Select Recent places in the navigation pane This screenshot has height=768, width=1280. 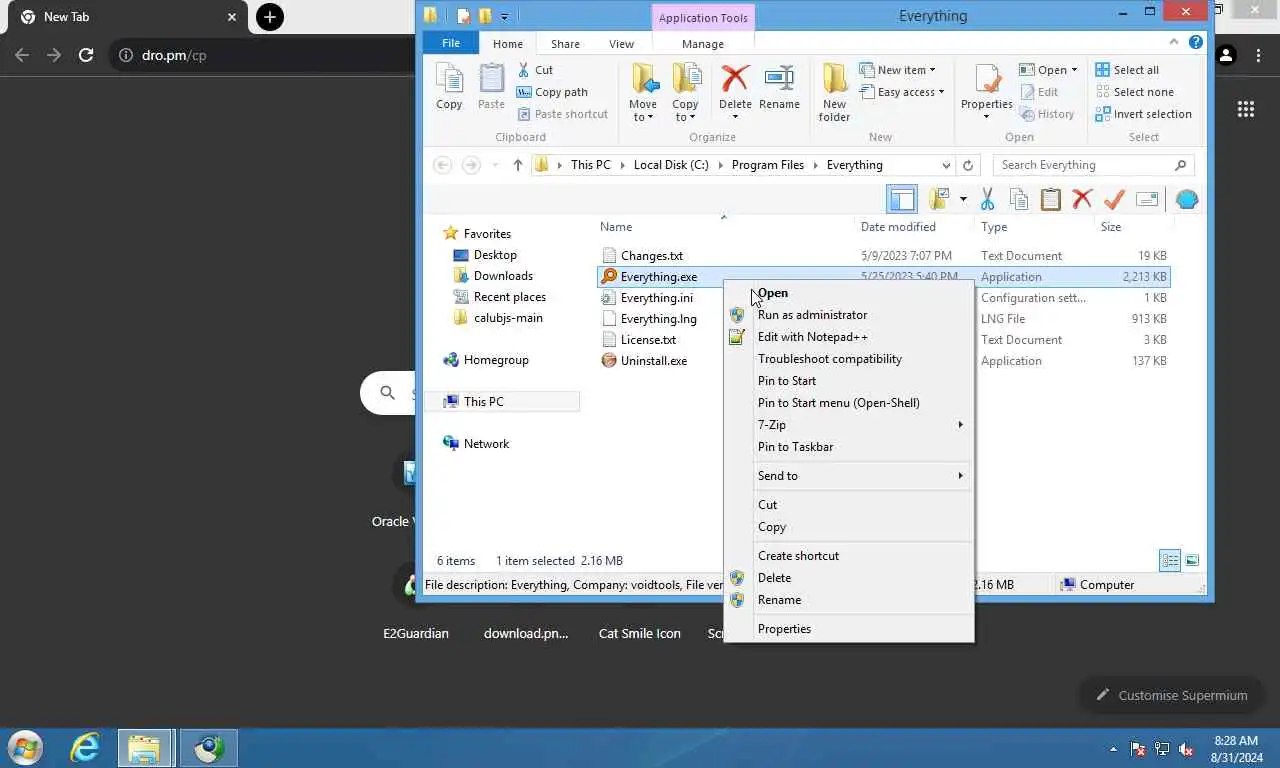click(x=509, y=297)
